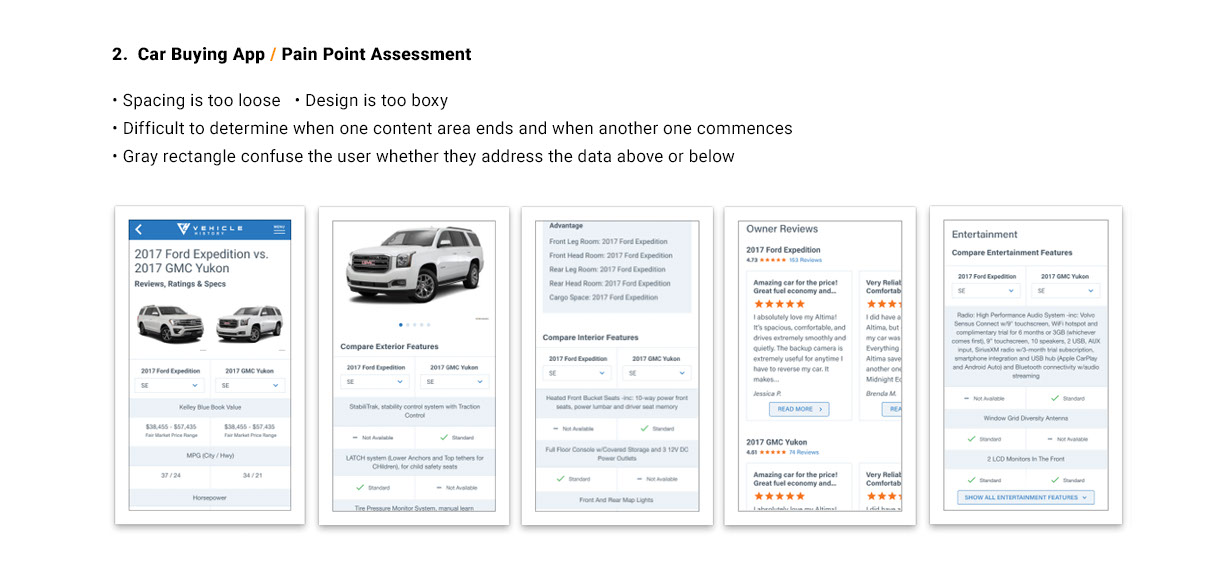Click the Ford Expedition car thumbnail in first screen

point(168,323)
